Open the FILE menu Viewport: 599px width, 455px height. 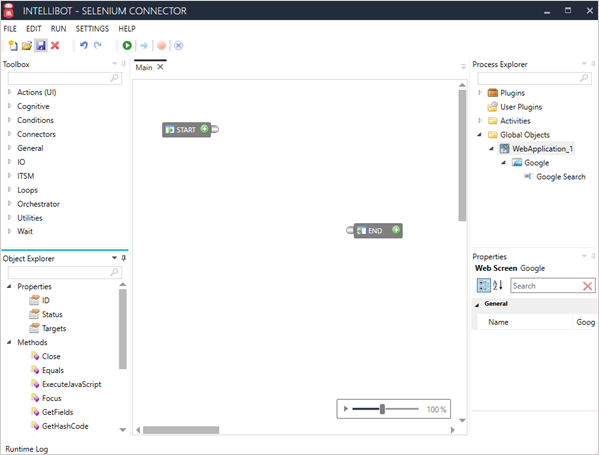click(x=10, y=29)
